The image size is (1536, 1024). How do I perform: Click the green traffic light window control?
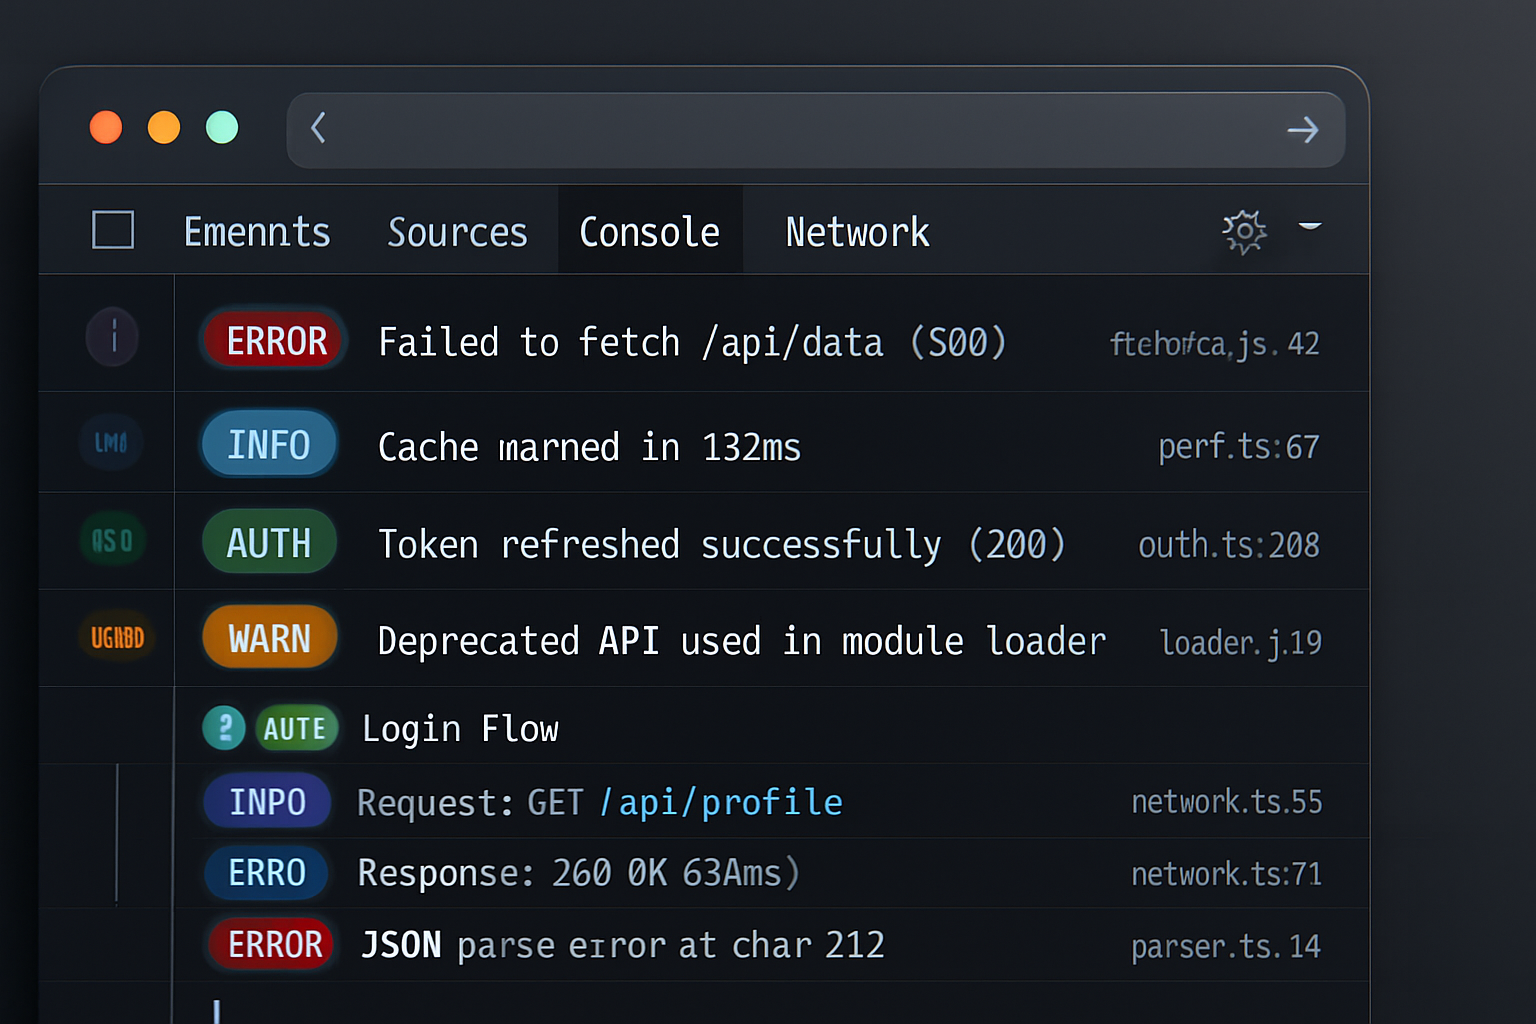click(x=222, y=127)
